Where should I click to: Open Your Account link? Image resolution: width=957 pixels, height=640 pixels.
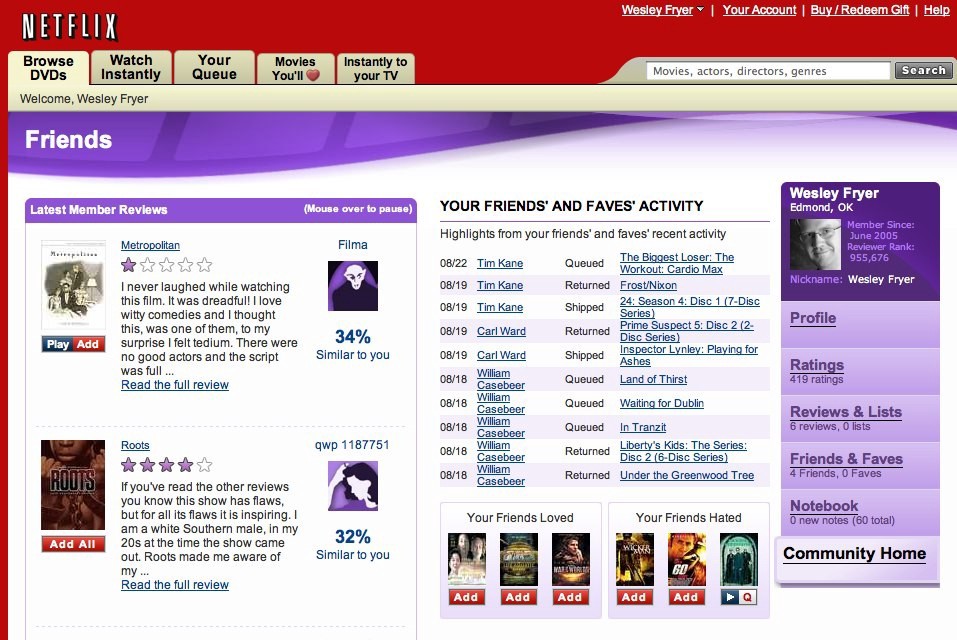tap(759, 10)
